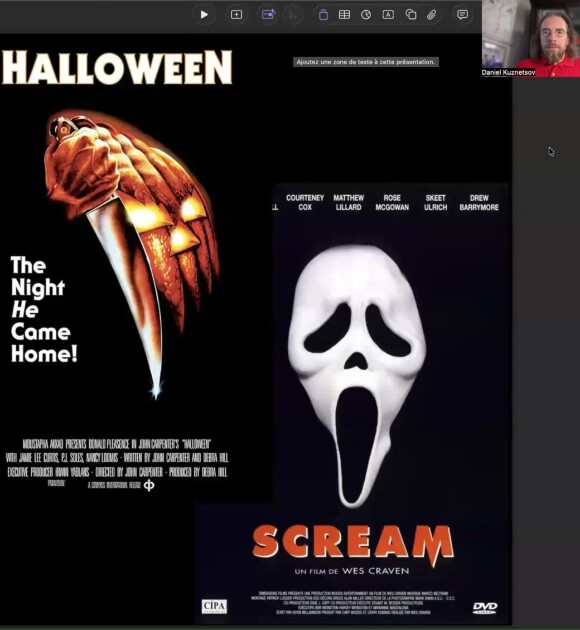Insert a table using the table icon

(344, 15)
